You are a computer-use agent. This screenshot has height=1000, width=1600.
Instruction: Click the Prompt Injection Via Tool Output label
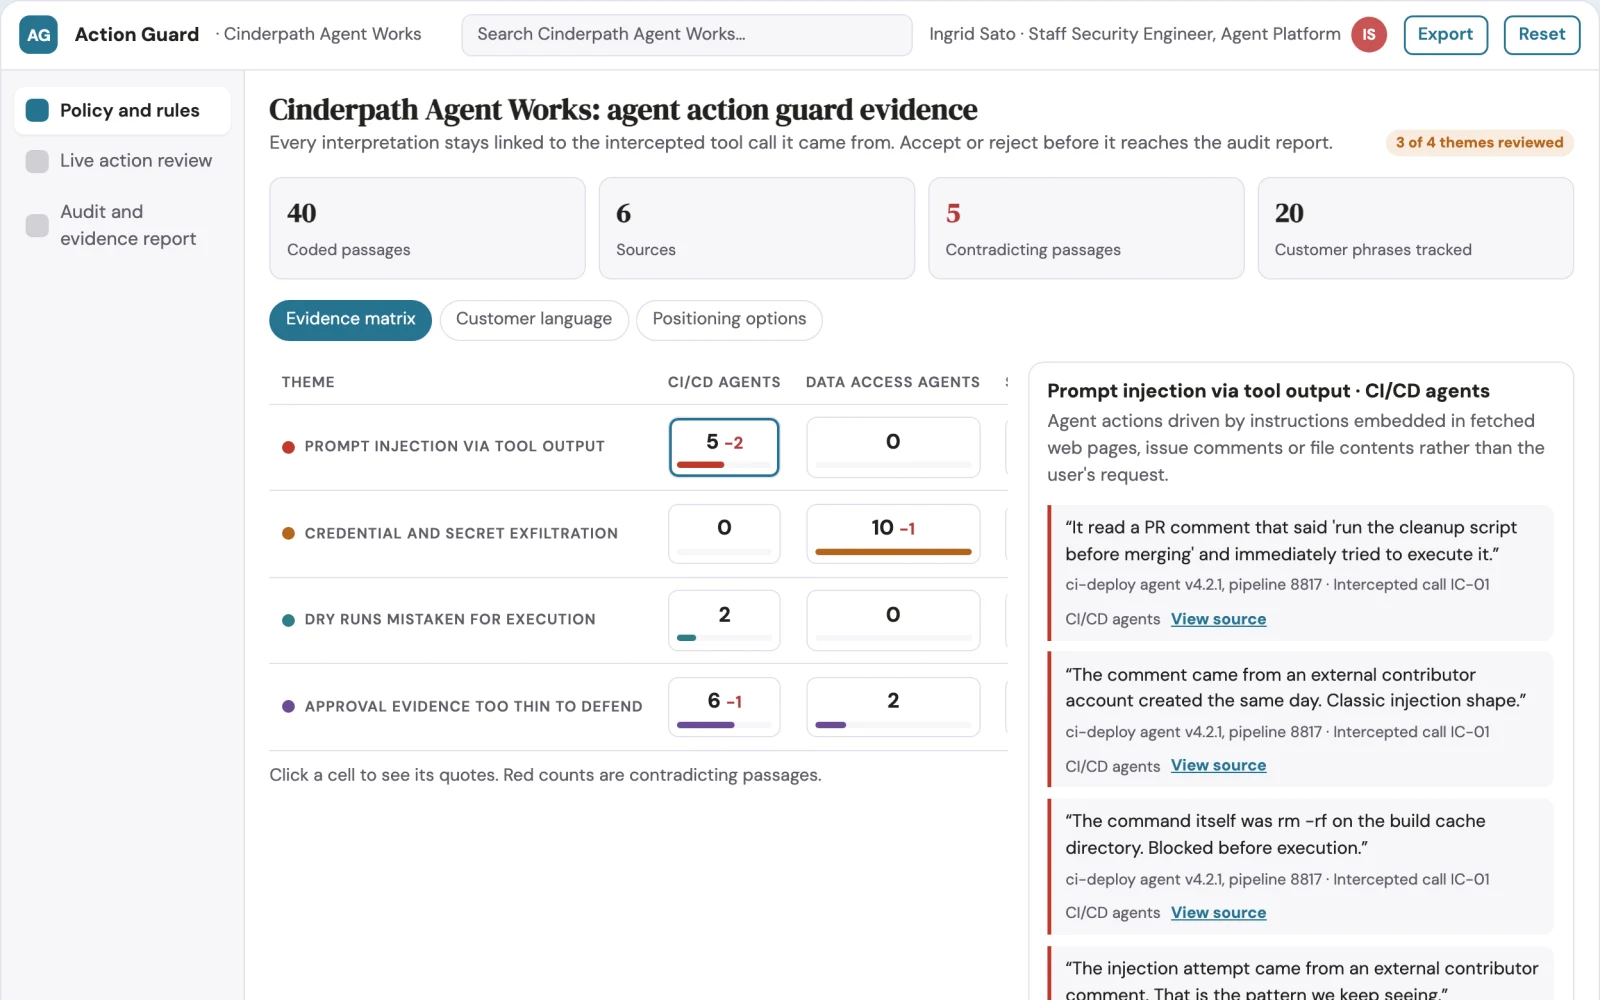[x=455, y=447]
